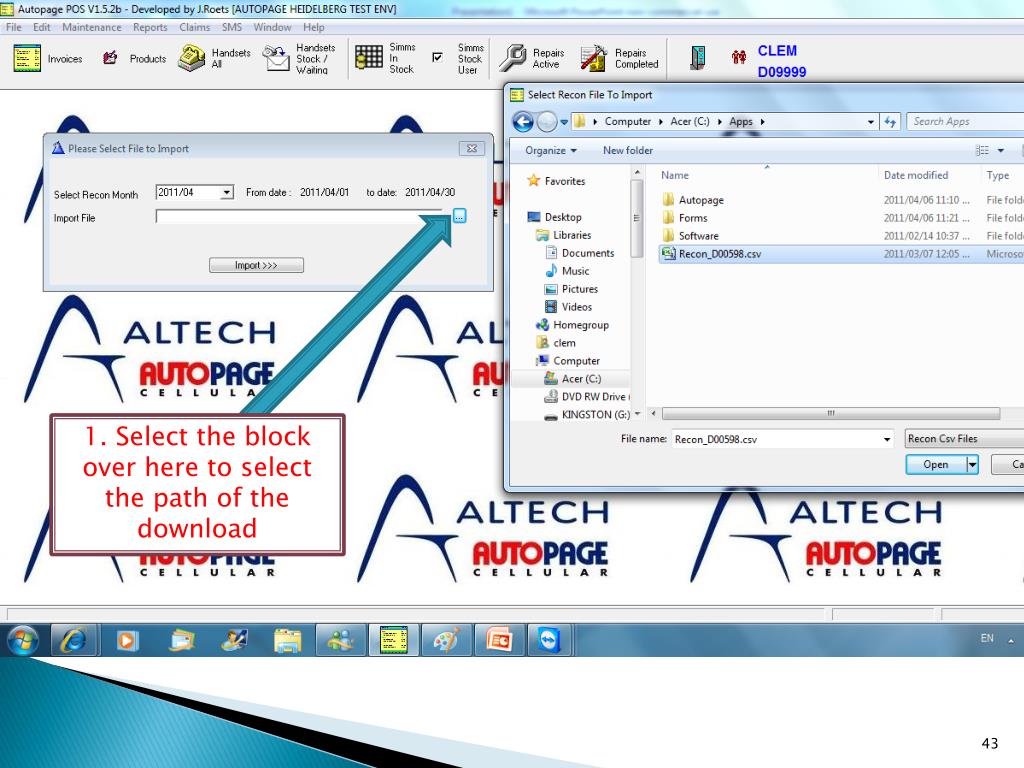Open the Edit menu

click(x=42, y=27)
